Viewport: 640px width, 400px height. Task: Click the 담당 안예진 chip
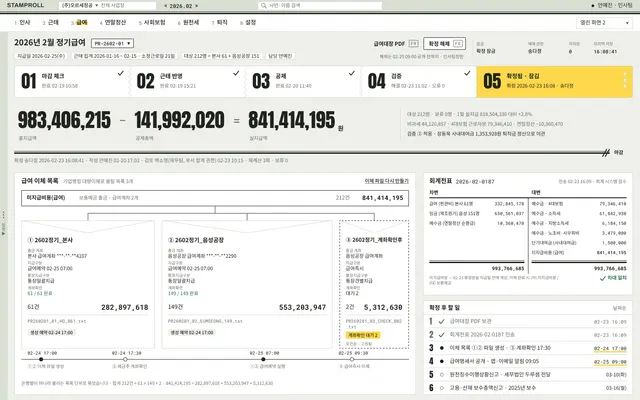pos(280,56)
